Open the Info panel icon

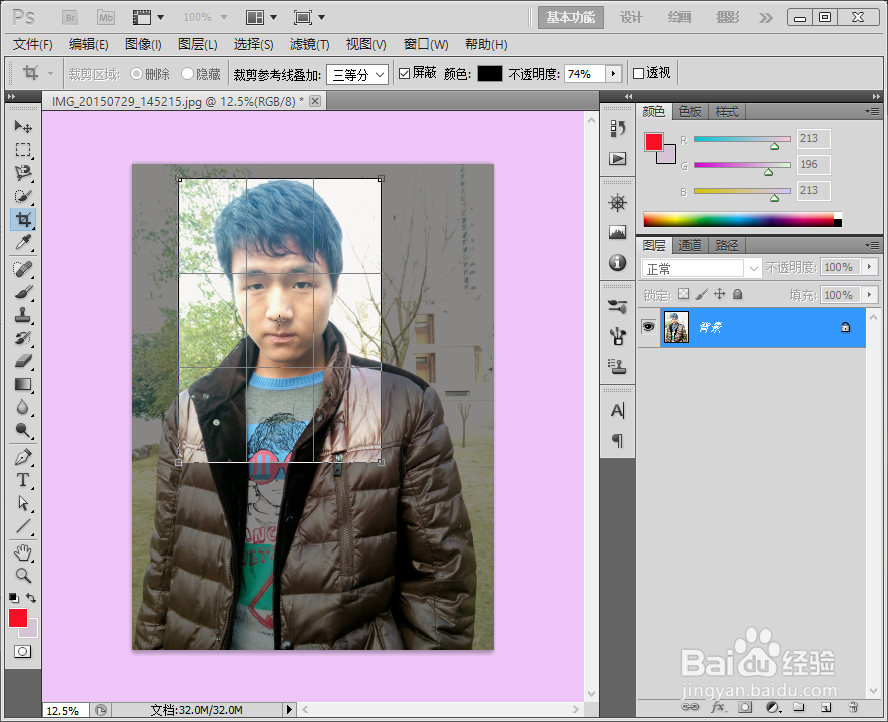[617, 262]
